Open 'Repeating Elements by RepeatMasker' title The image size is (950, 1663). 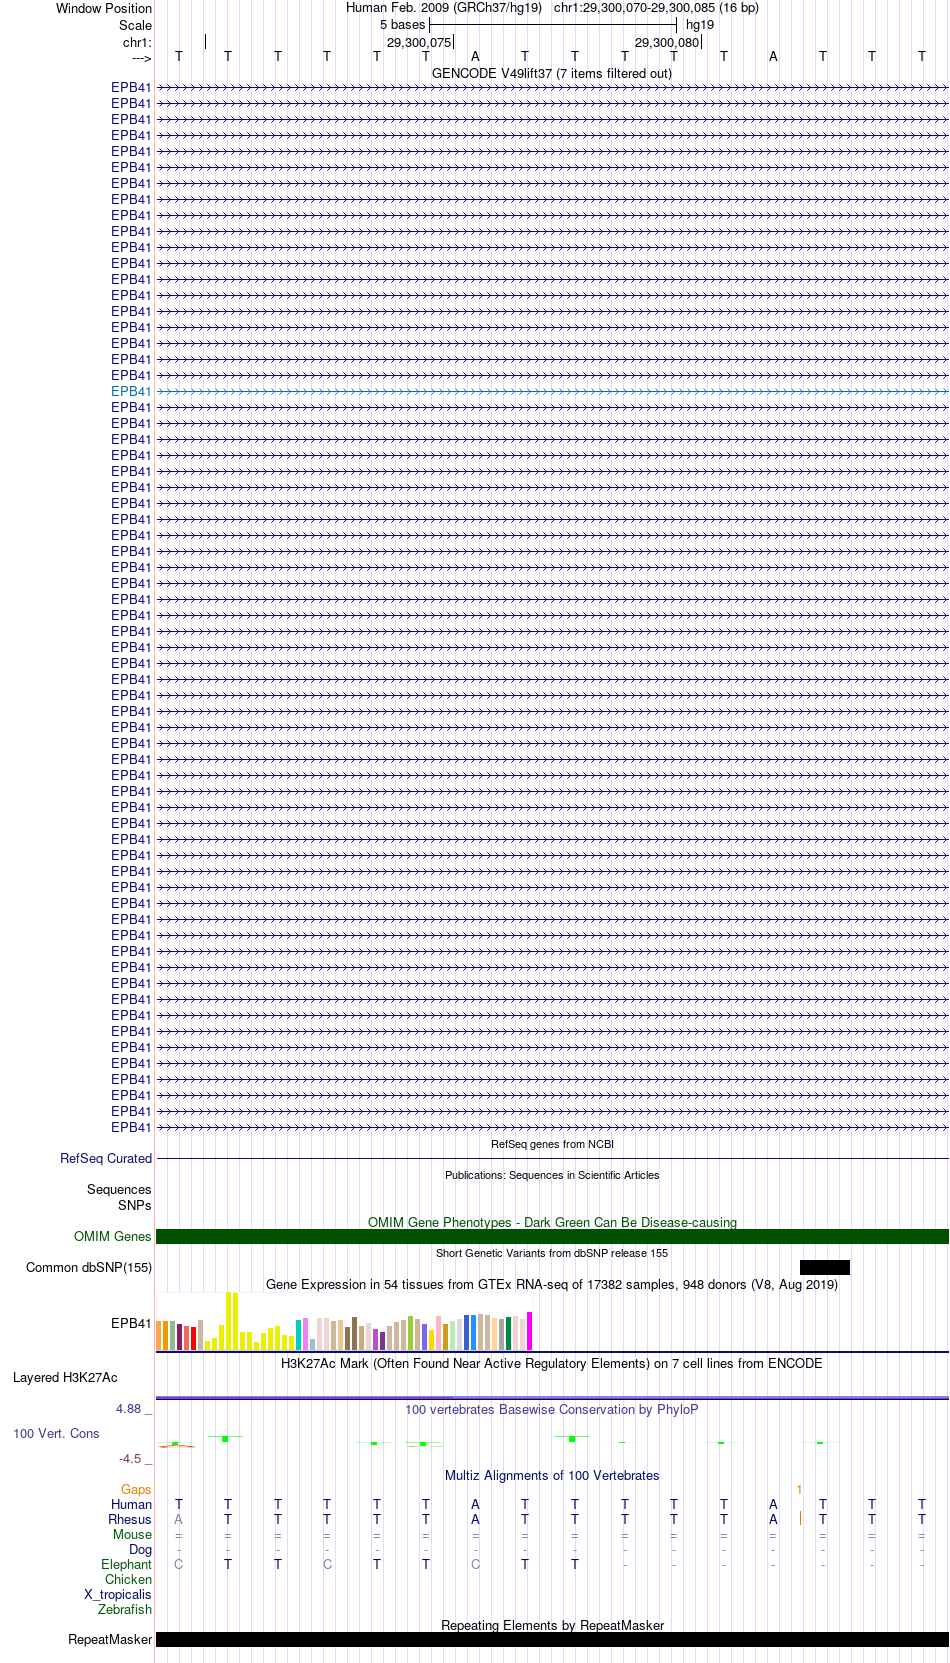pyautogui.click(x=552, y=1625)
